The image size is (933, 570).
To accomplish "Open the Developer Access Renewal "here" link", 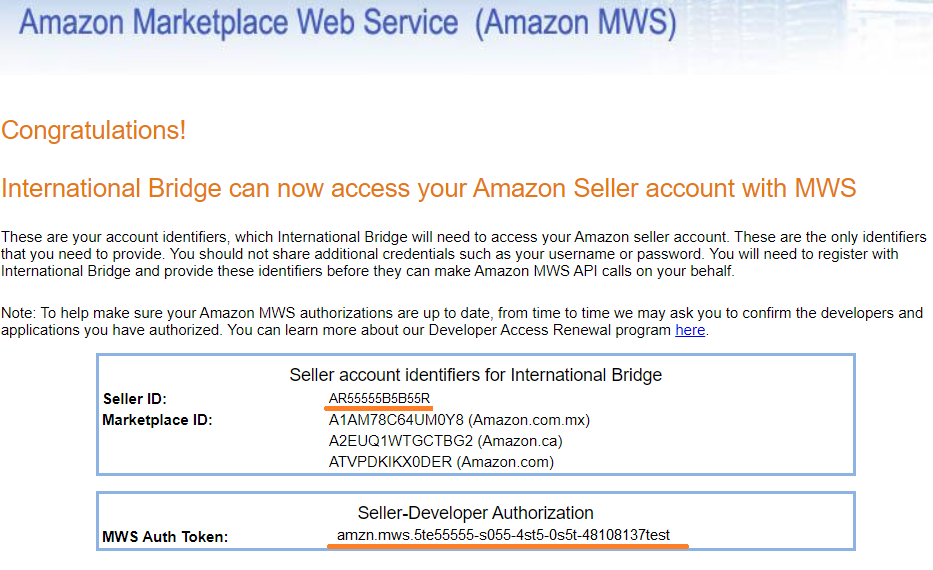I will click(x=690, y=330).
